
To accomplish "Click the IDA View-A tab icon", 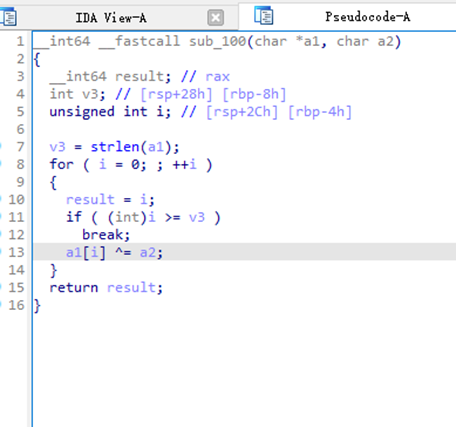I will (8, 17).
